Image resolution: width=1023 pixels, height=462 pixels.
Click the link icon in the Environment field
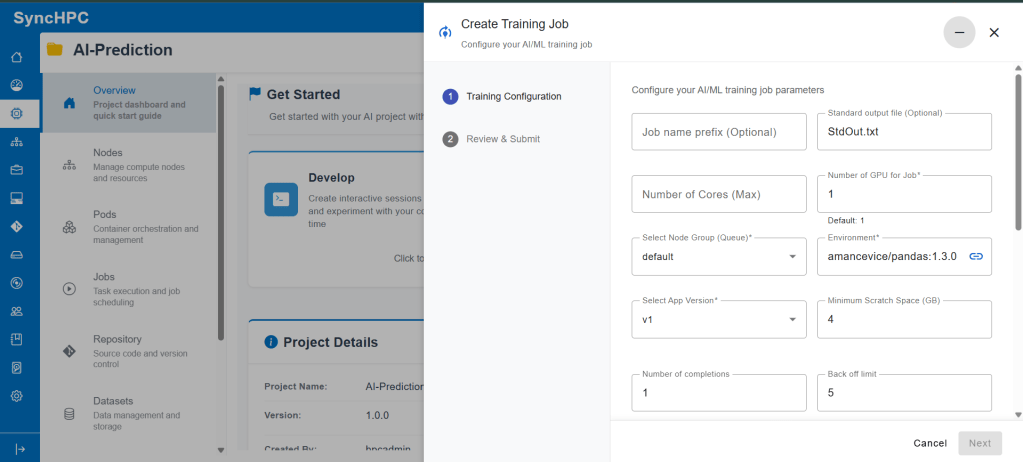coord(976,256)
